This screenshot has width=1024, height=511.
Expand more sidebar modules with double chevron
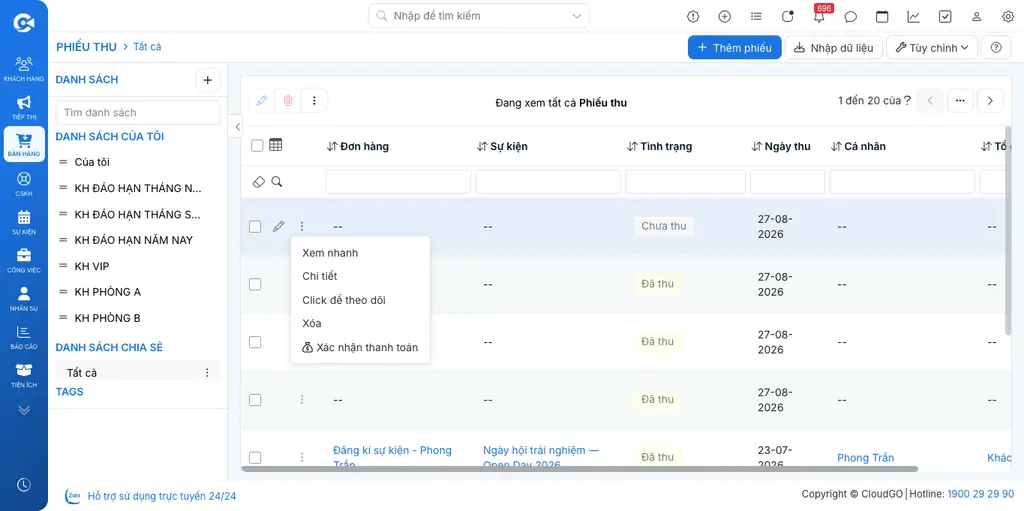click(24, 410)
